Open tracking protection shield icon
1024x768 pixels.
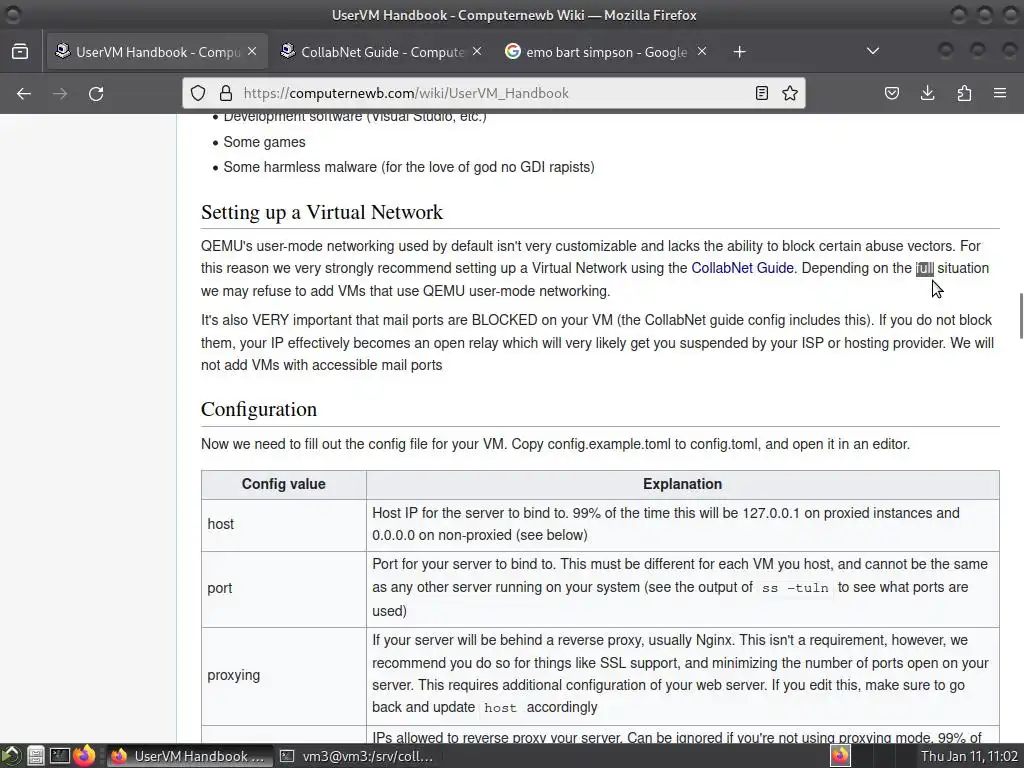(198, 93)
